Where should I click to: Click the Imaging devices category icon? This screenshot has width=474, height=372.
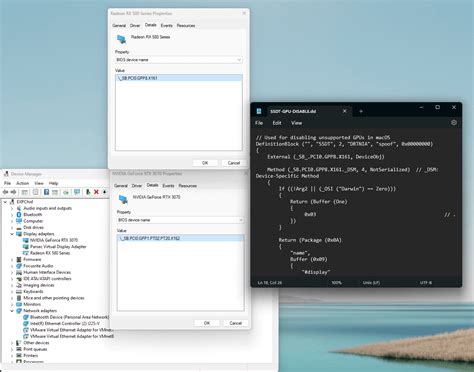(19, 285)
